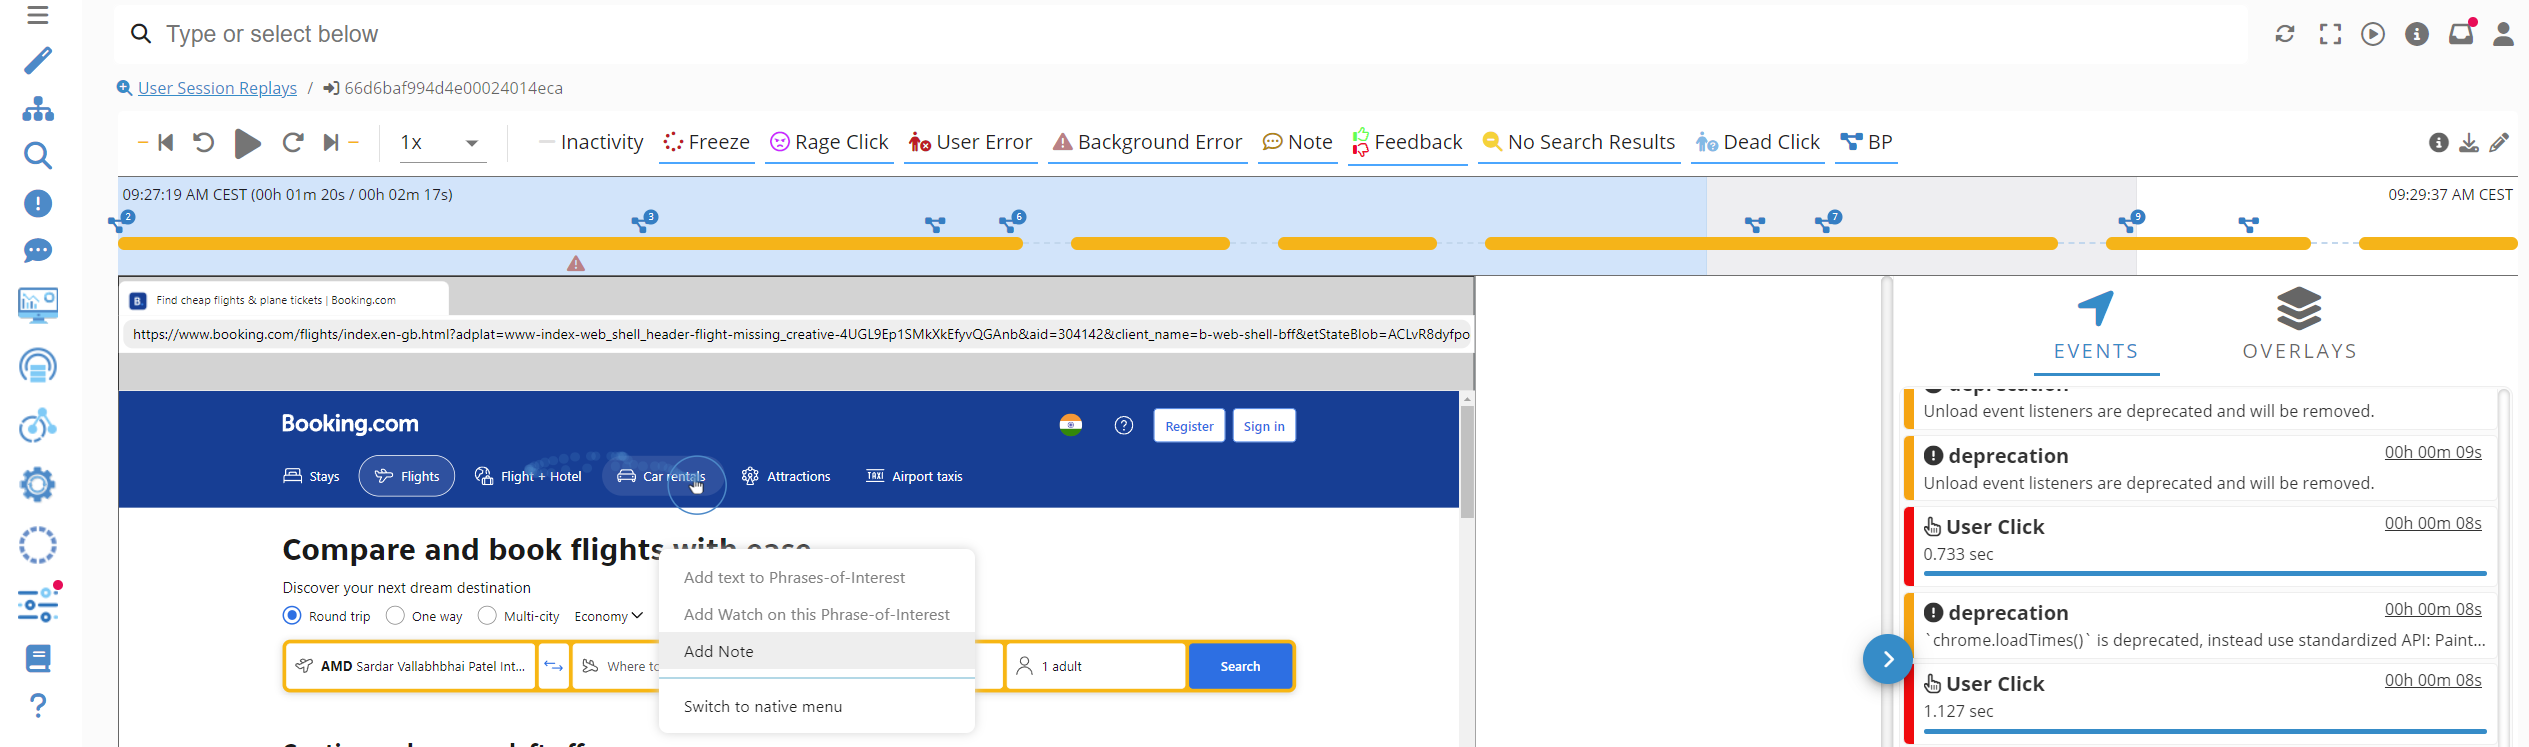
Task: Open the 1x playback speed dropdown
Action: click(x=439, y=143)
